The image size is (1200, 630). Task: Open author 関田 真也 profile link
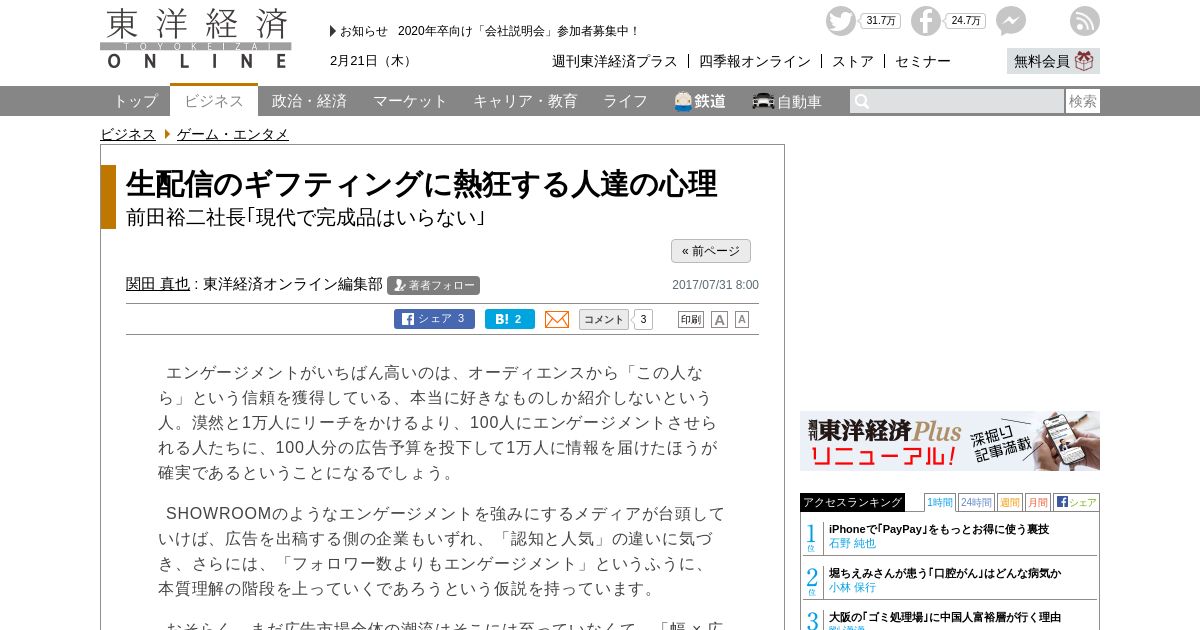158,284
